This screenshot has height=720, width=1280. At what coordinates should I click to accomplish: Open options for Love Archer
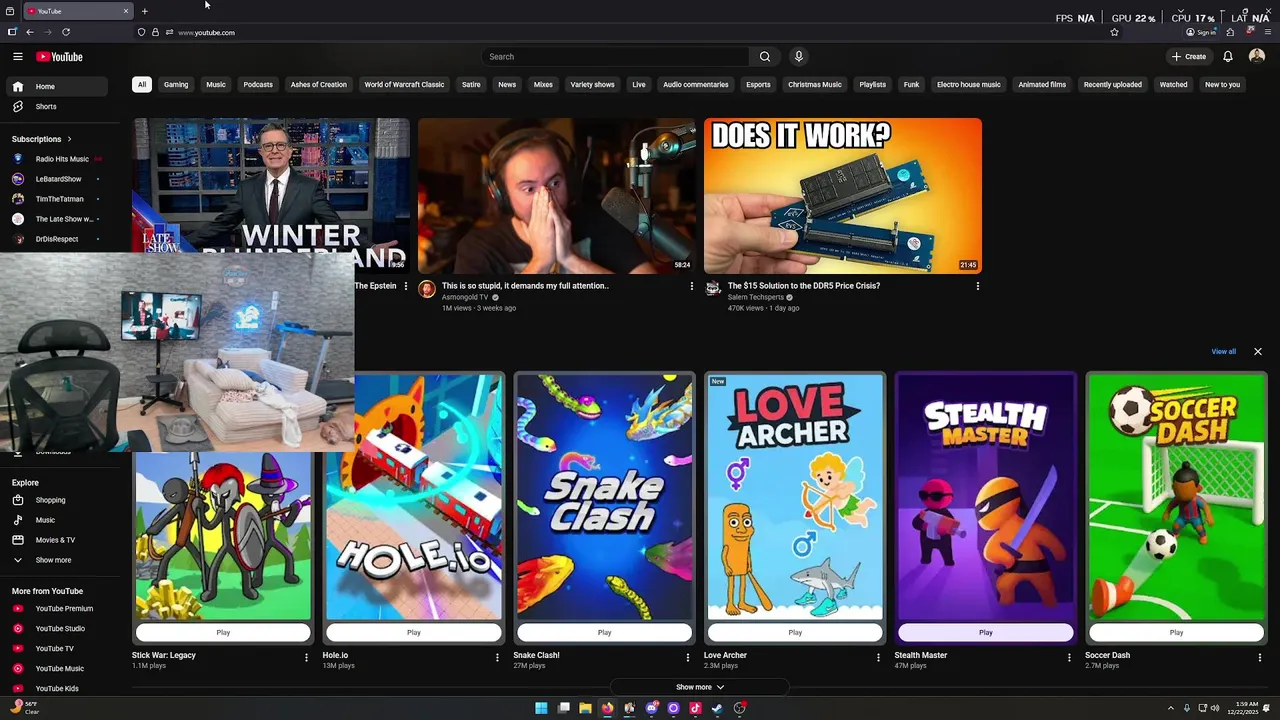point(878,657)
